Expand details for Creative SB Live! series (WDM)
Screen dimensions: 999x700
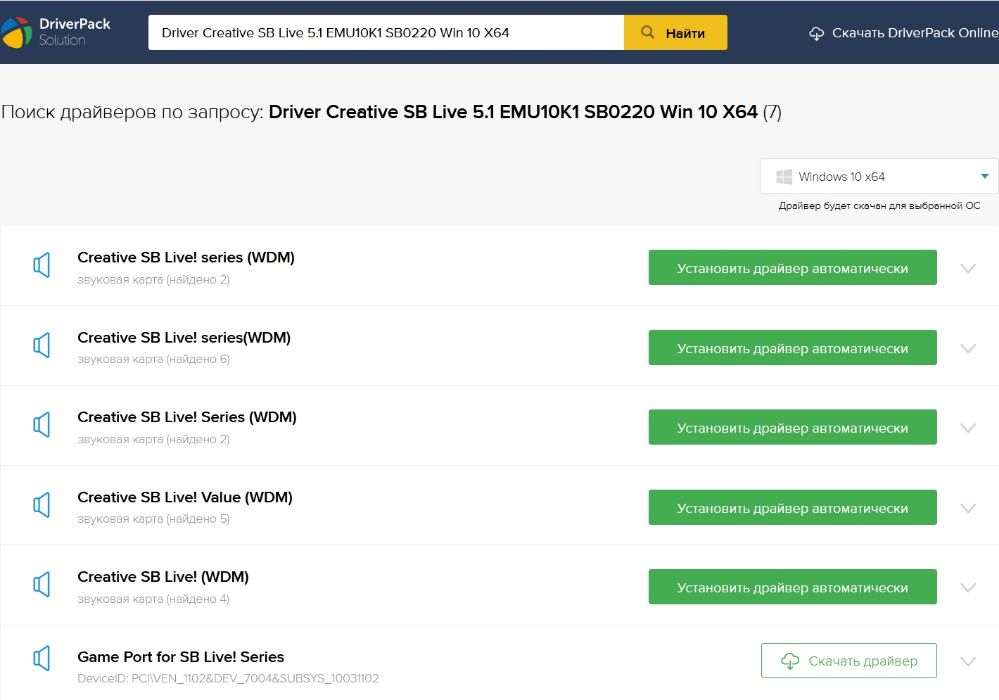(967, 268)
